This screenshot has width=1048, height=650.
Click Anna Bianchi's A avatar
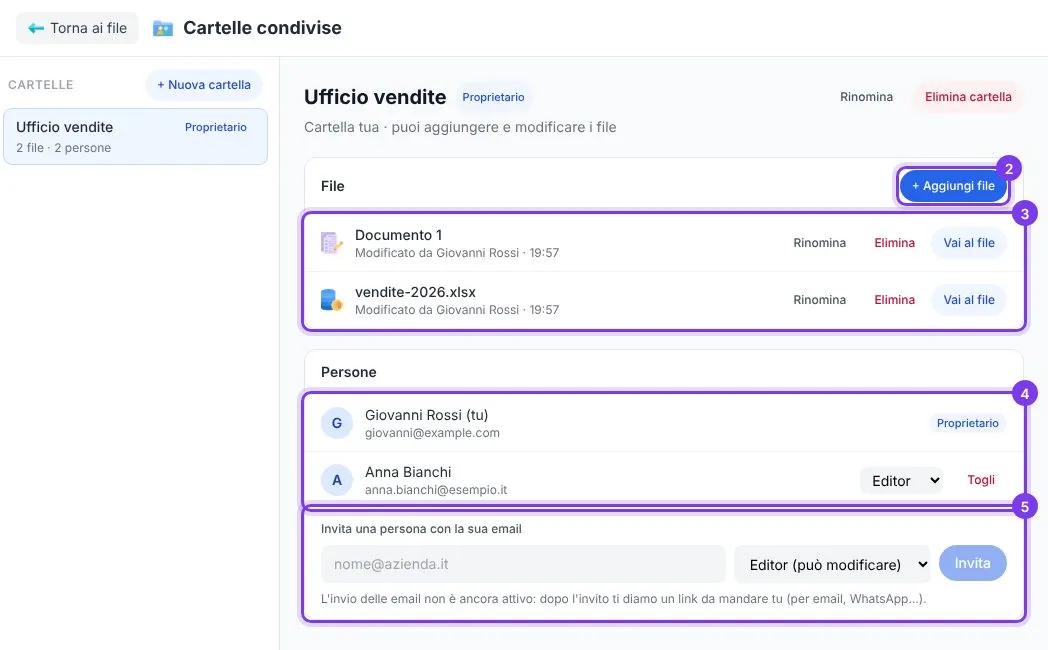(x=337, y=480)
